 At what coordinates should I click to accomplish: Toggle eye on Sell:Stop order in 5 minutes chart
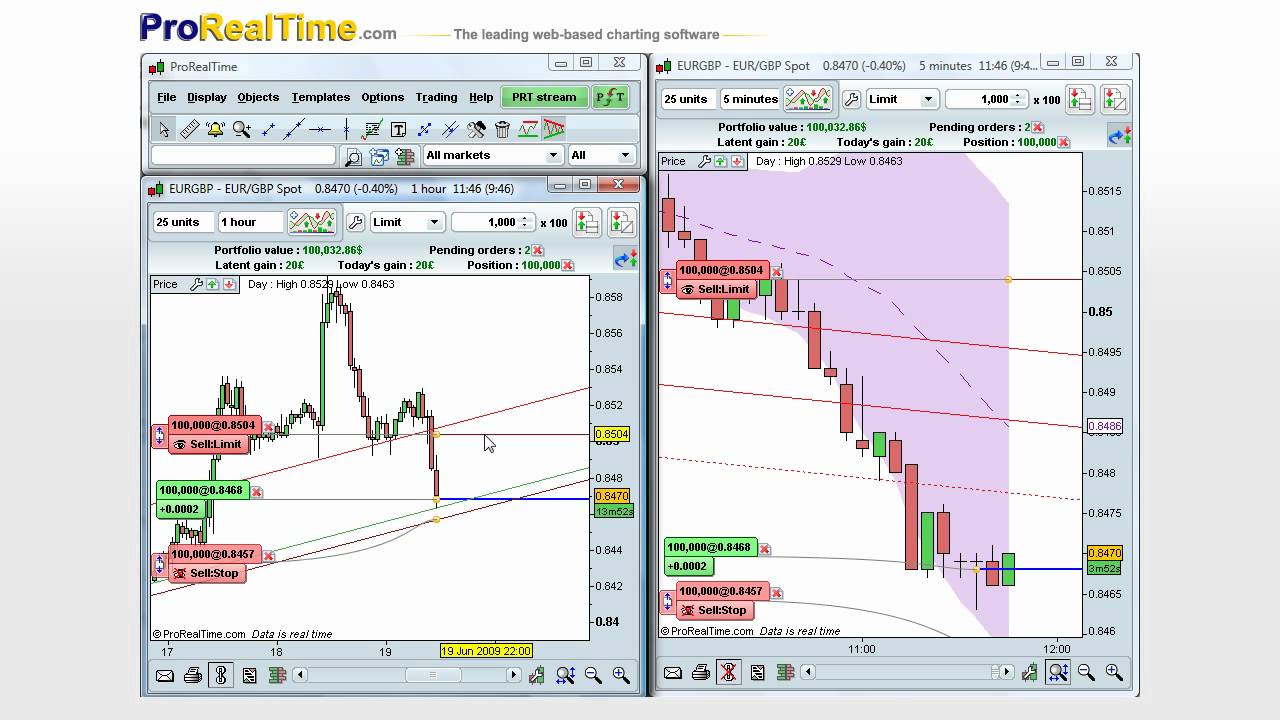click(688, 610)
